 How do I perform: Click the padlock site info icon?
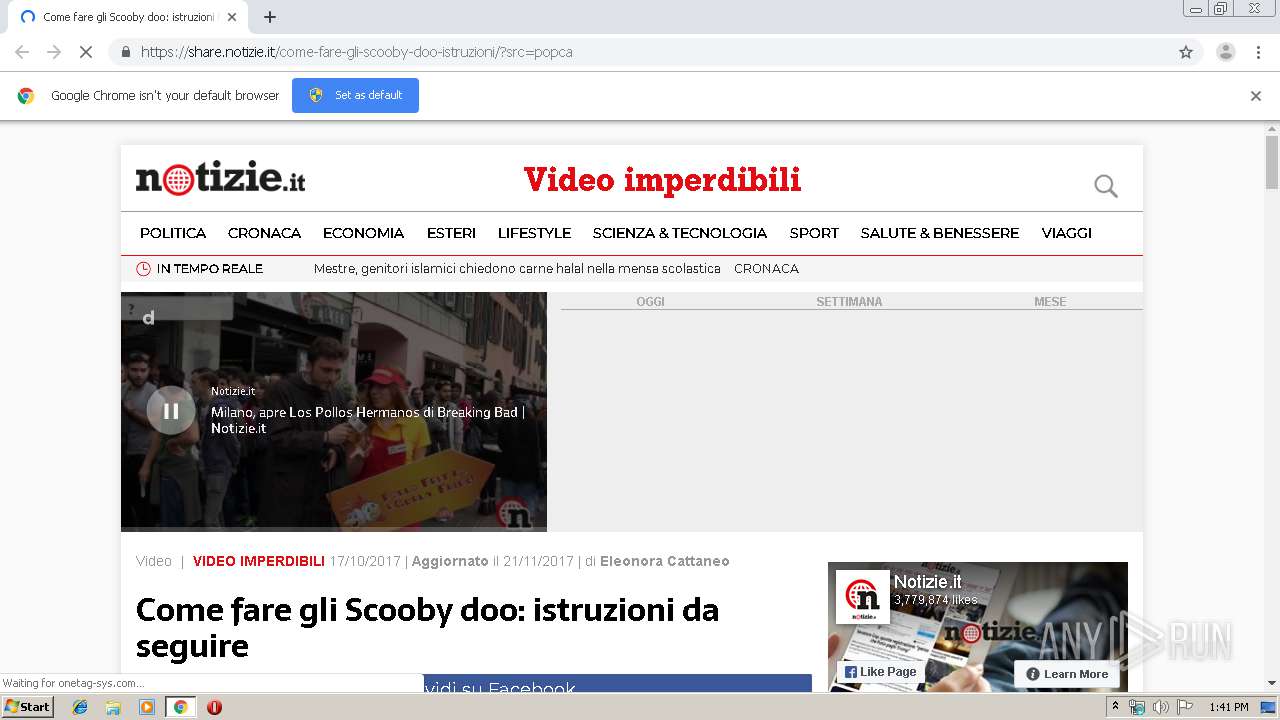click(x=125, y=52)
